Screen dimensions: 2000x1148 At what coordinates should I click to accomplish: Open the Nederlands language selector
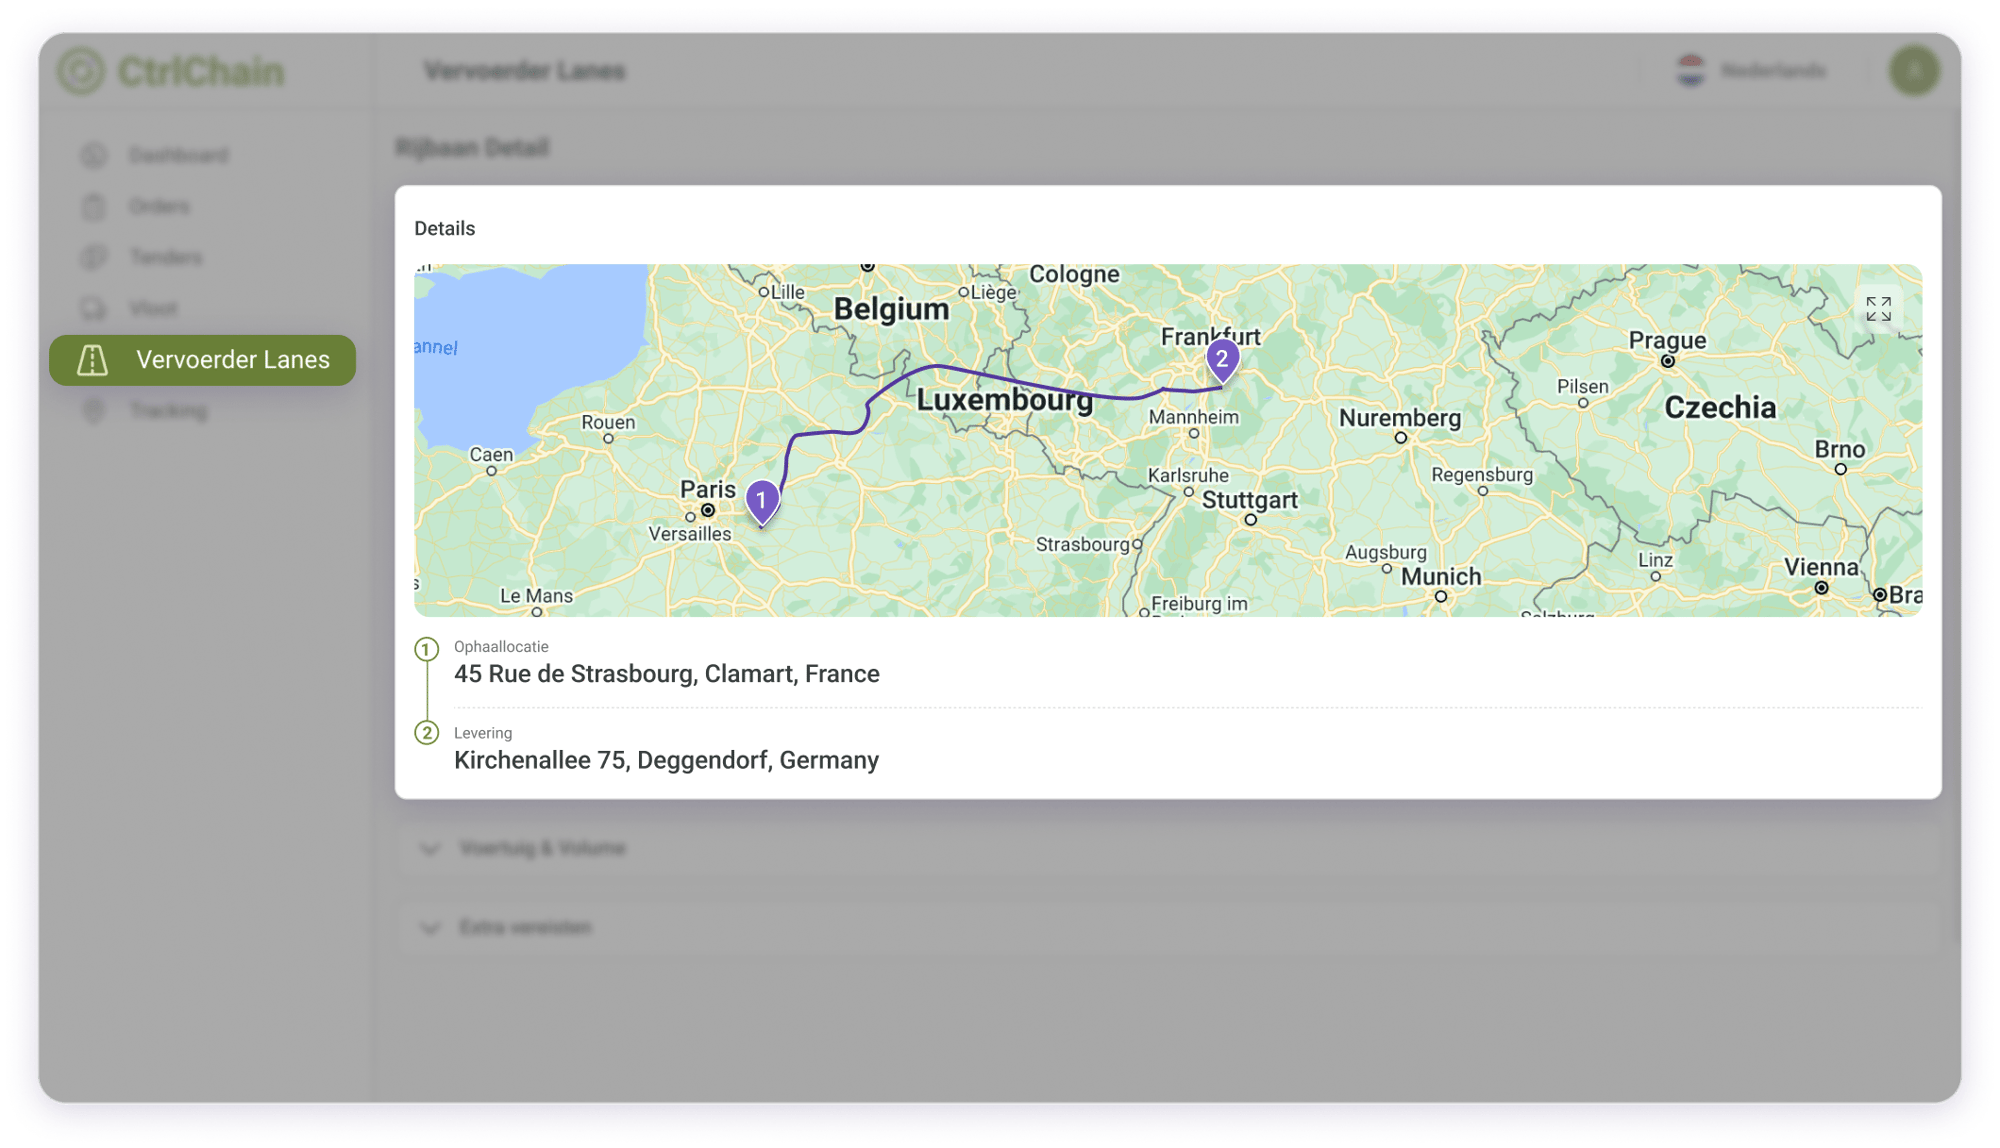[x=1752, y=71]
